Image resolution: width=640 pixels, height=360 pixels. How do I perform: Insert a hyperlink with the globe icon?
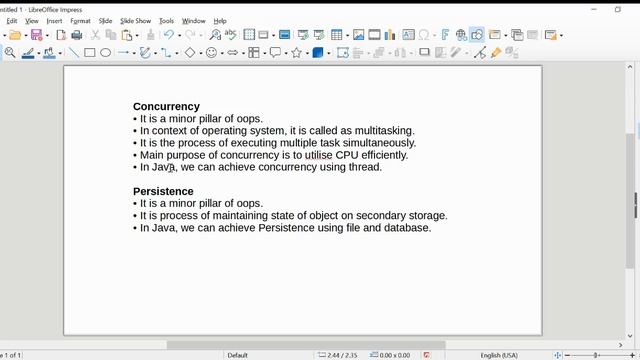[x=461, y=35]
